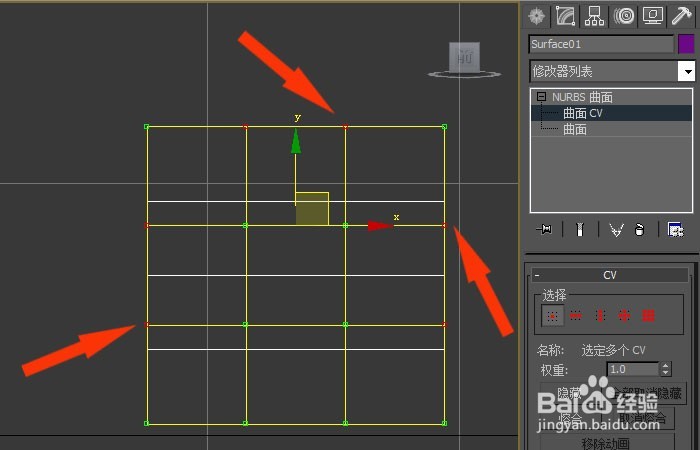Open the Display panel tab
Viewport: 700px width, 450px height.
point(652,16)
